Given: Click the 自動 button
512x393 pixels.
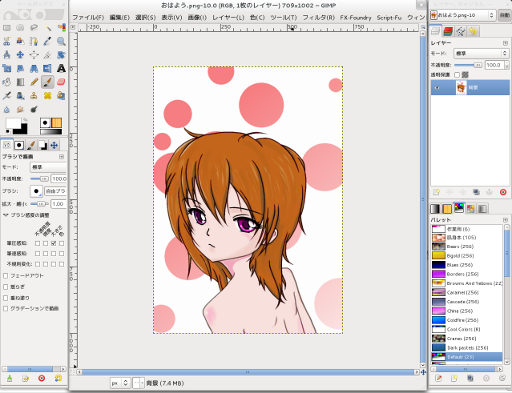Looking at the screenshot, I should [505, 15].
